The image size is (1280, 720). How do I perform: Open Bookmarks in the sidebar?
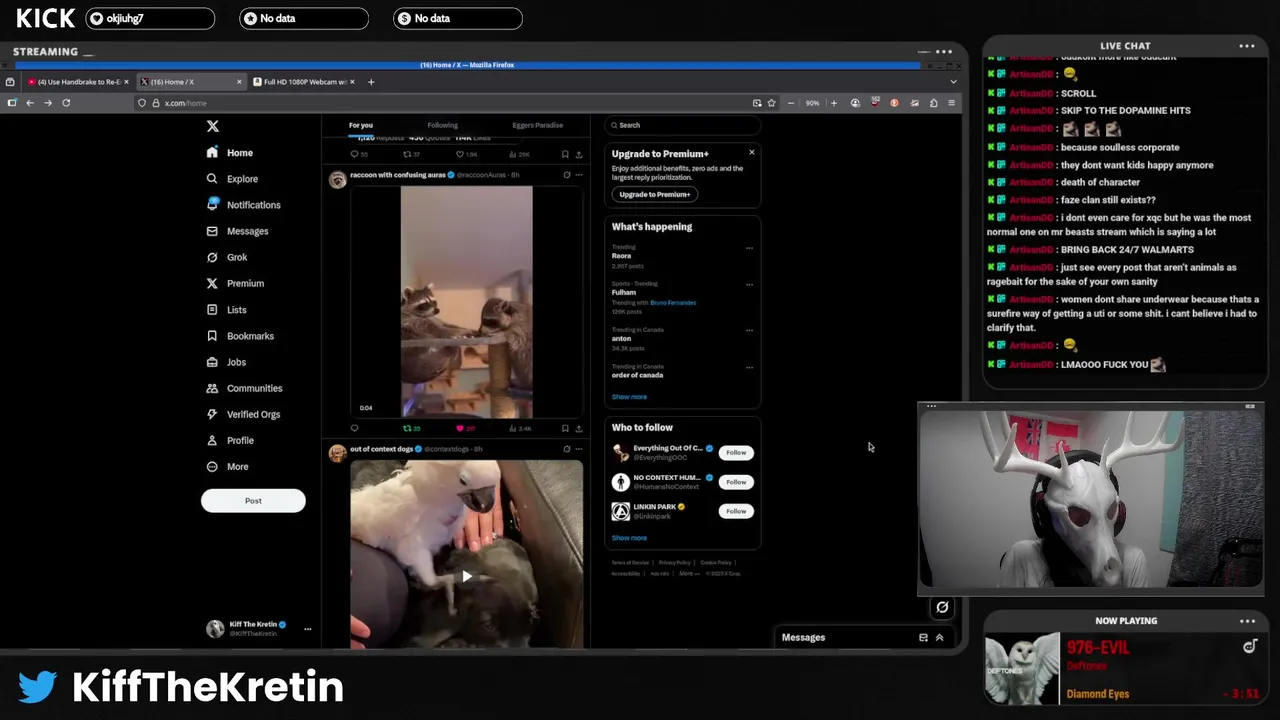tap(239, 336)
